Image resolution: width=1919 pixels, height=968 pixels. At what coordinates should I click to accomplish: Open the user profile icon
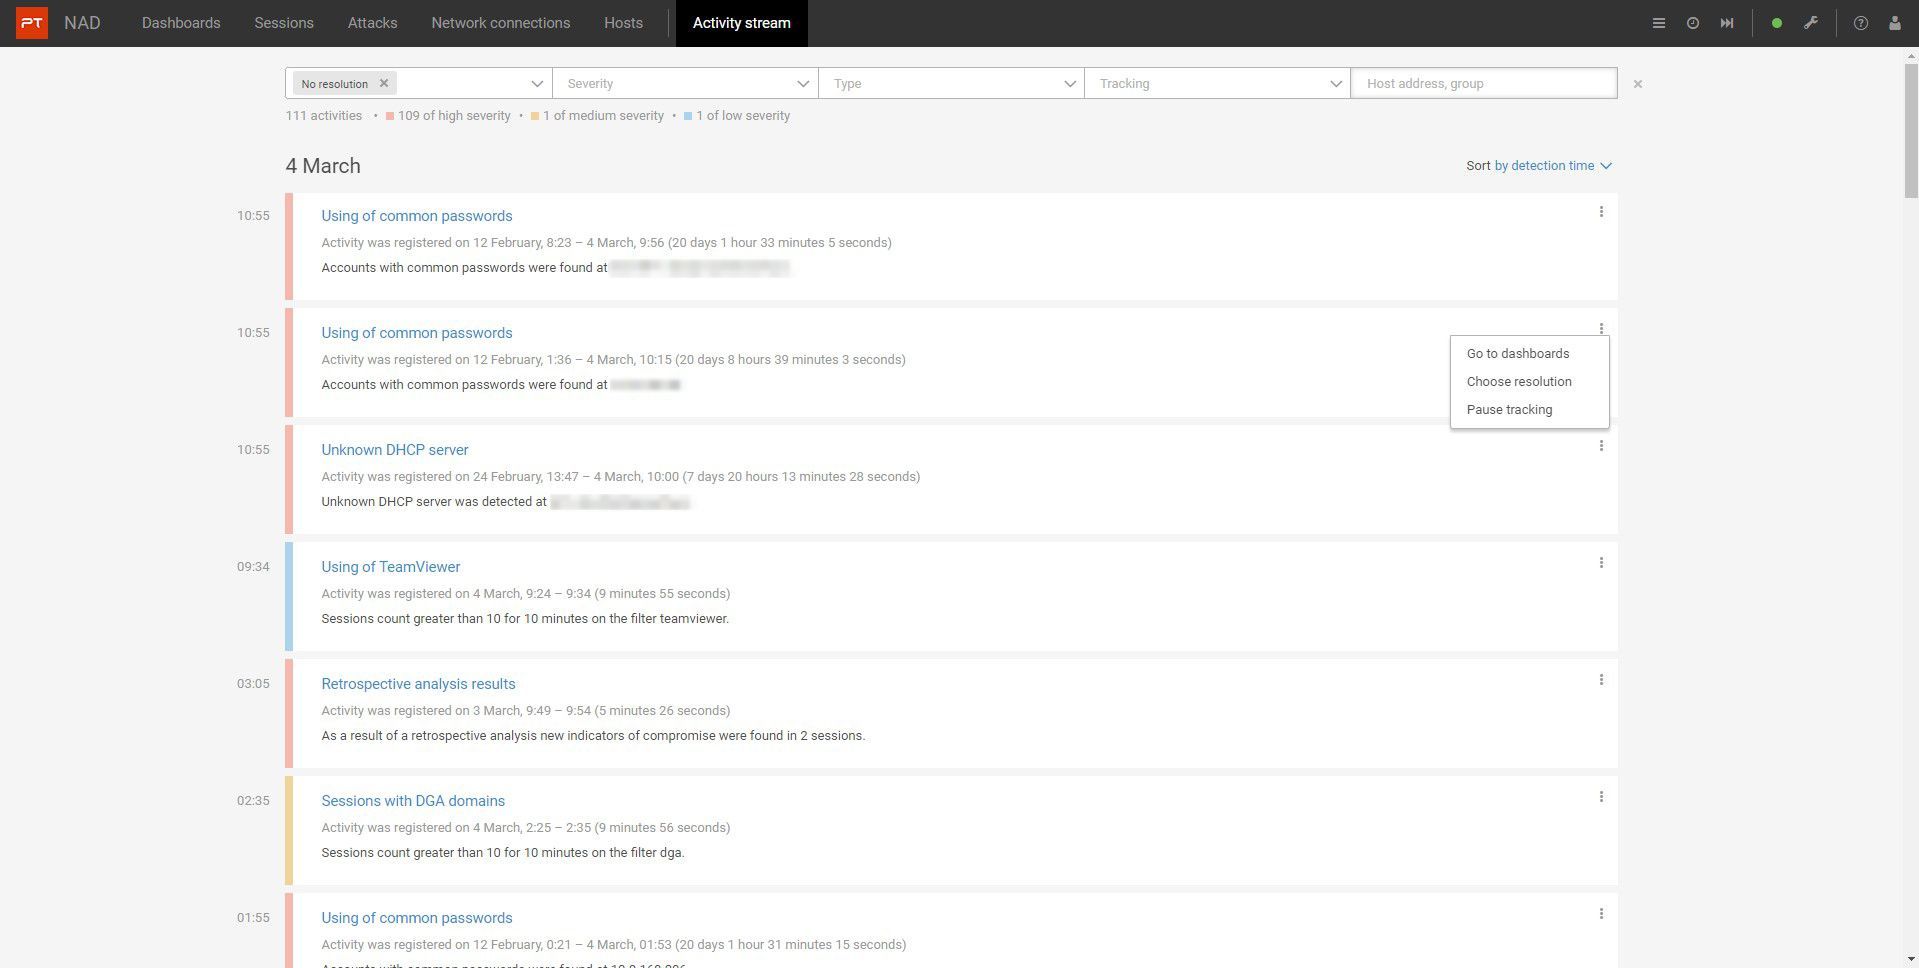click(1895, 23)
